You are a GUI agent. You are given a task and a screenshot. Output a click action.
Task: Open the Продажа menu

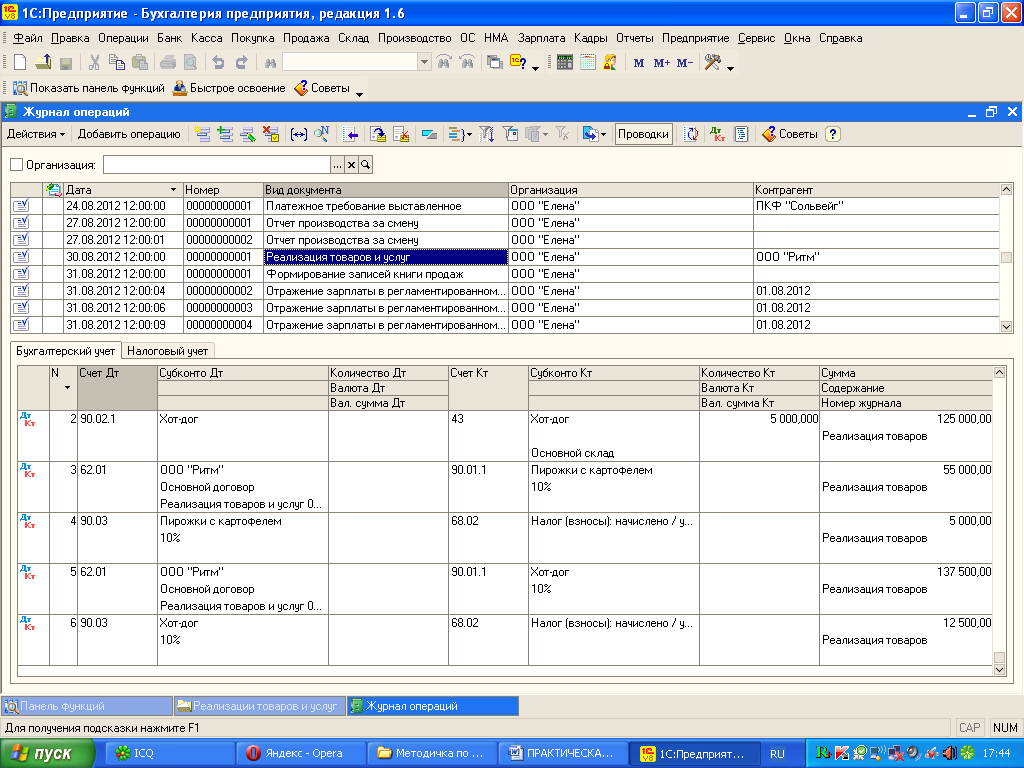(x=306, y=38)
